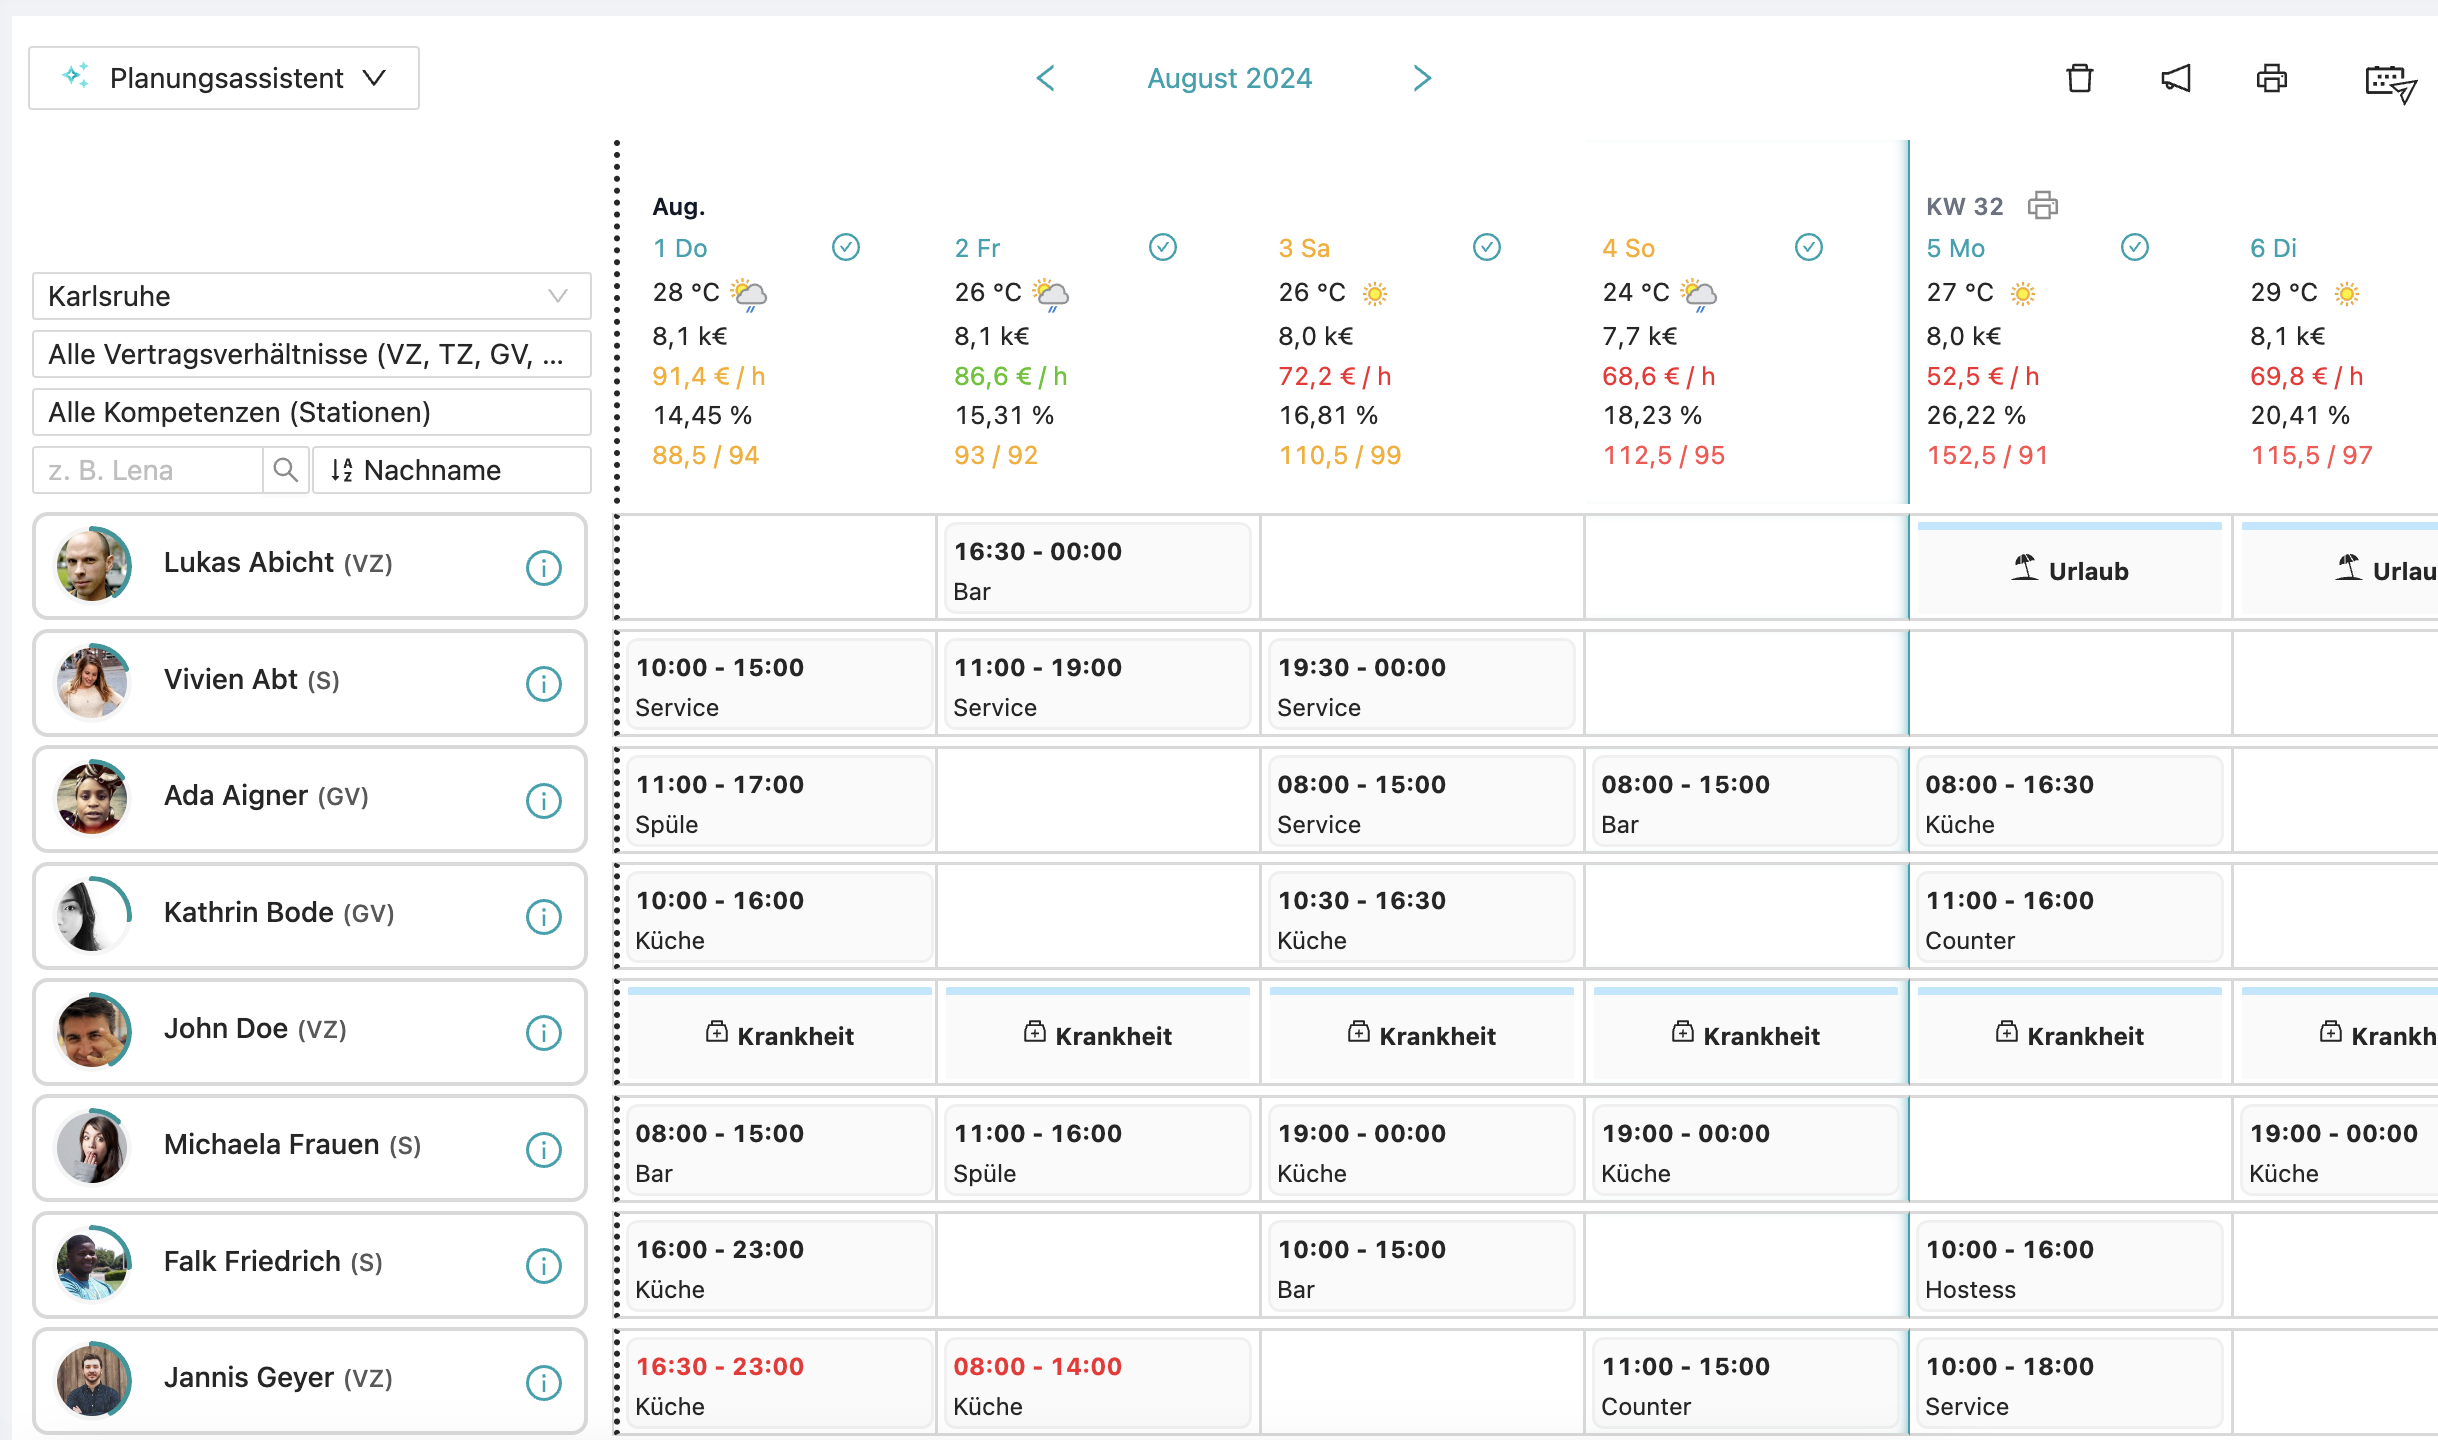Confirm day 1 Do via its checkmark circle
The width and height of the screenshot is (2438, 1440).
pyautogui.click(x=845, y=247)
